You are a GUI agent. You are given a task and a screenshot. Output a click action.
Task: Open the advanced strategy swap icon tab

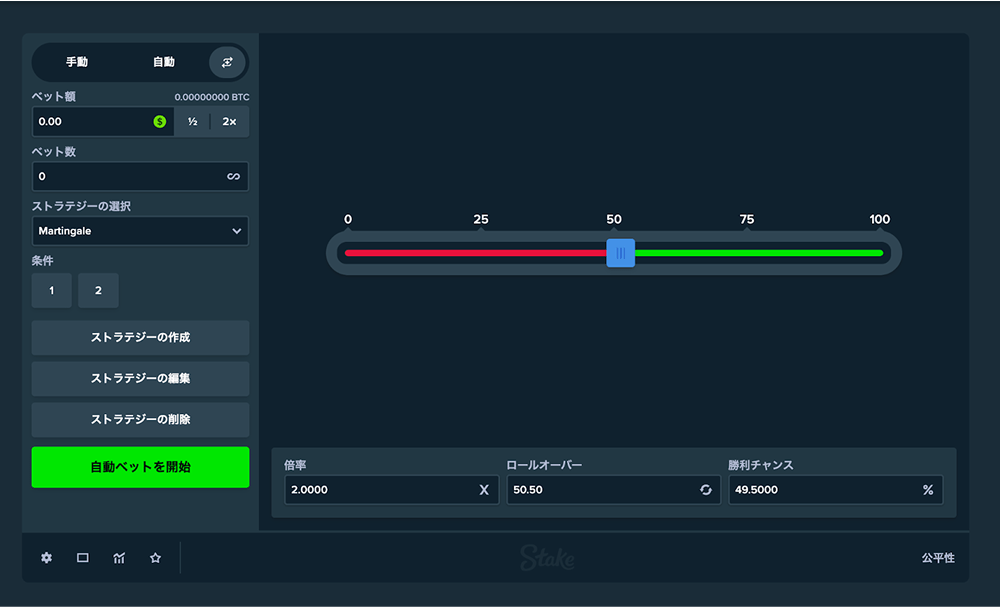pos(228,62)
